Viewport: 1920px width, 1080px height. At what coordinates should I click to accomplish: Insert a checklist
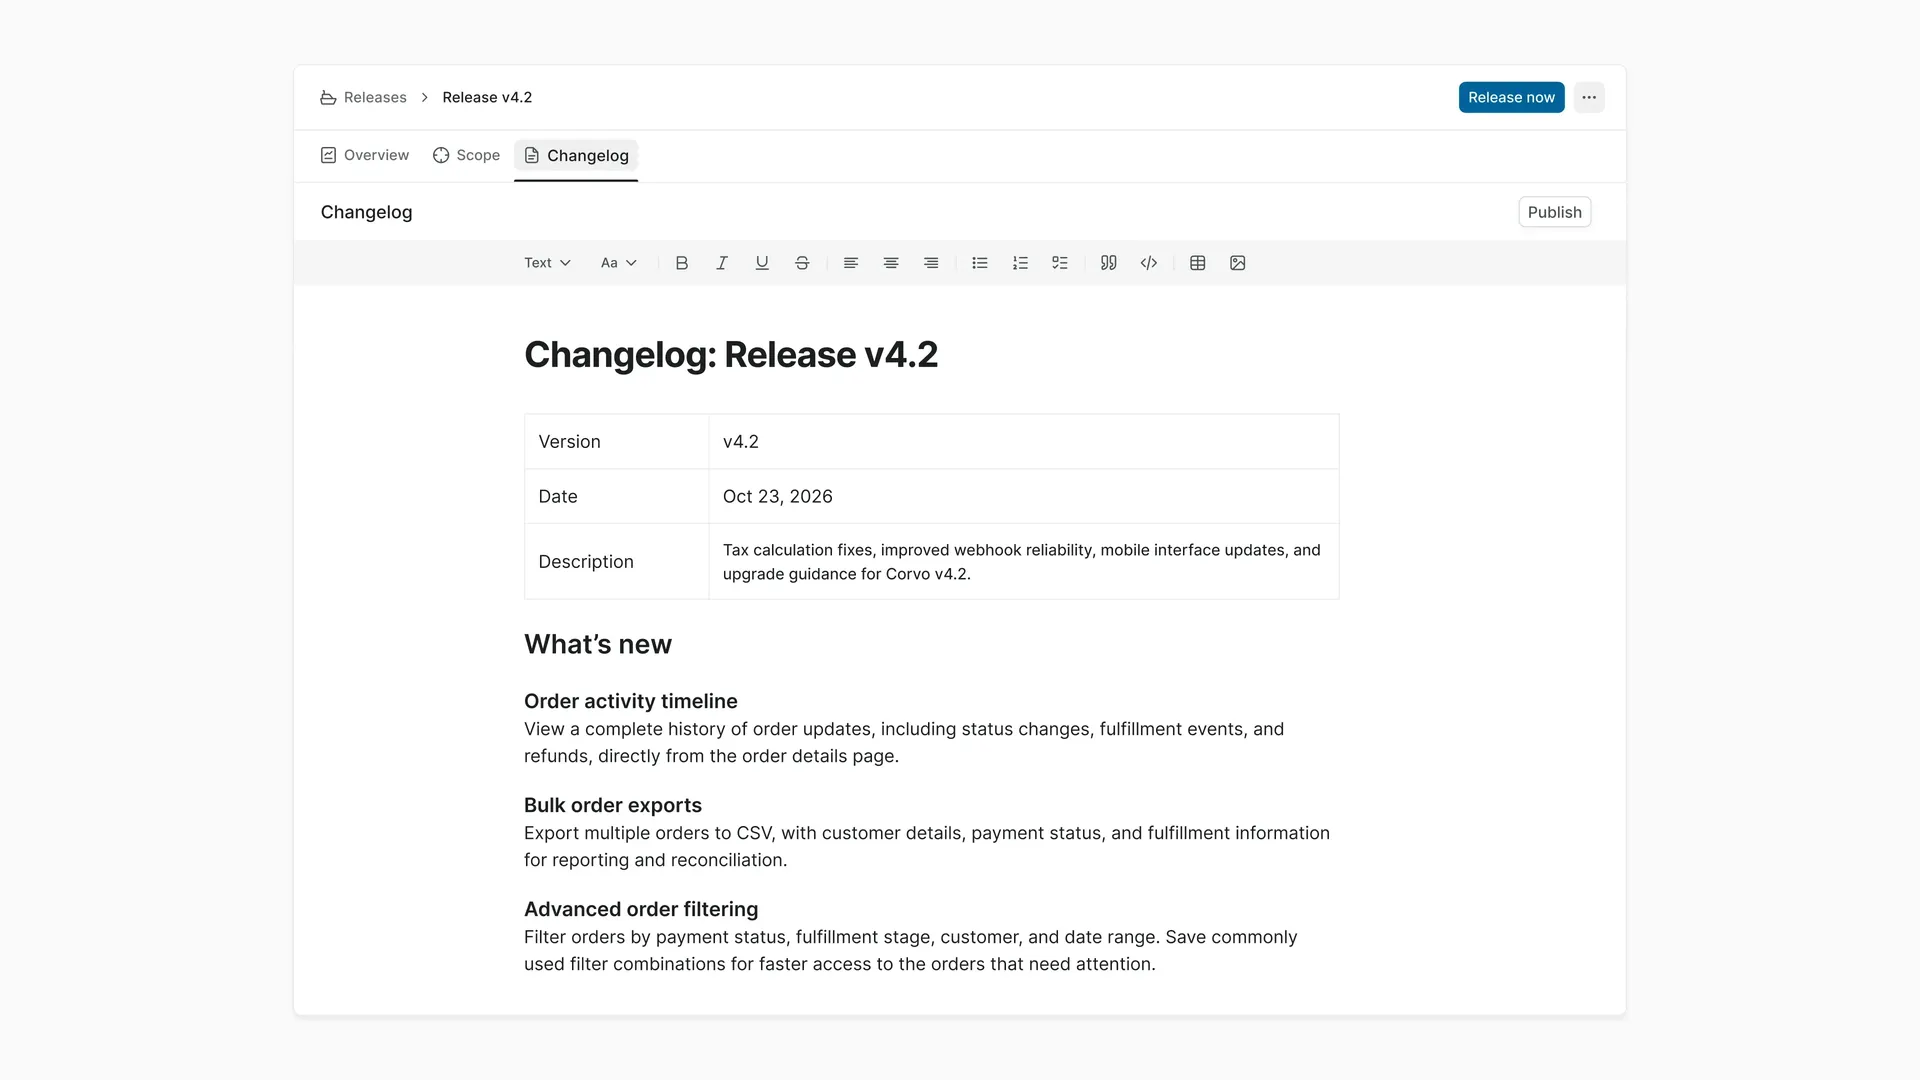coord(1060,263)
